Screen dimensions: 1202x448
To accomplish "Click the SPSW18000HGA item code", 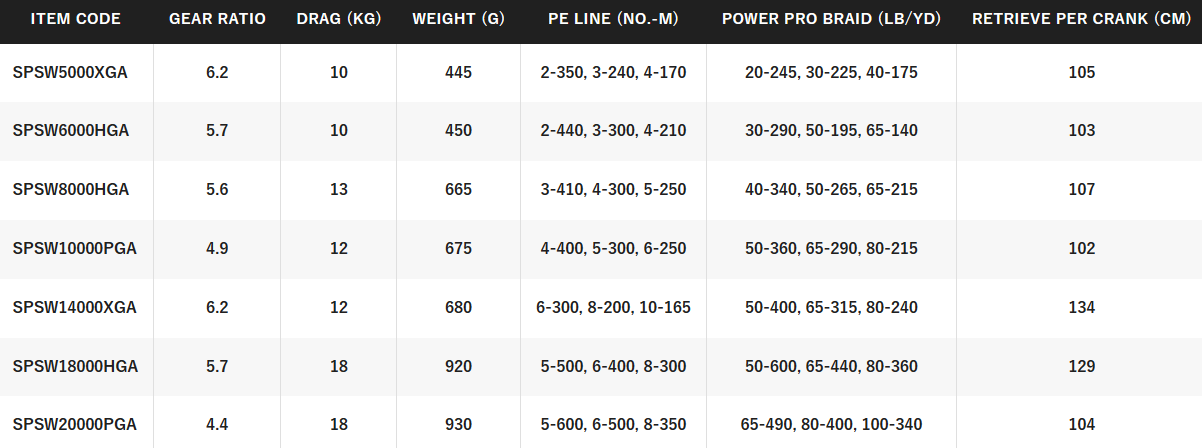I will (x=75, y=367).
